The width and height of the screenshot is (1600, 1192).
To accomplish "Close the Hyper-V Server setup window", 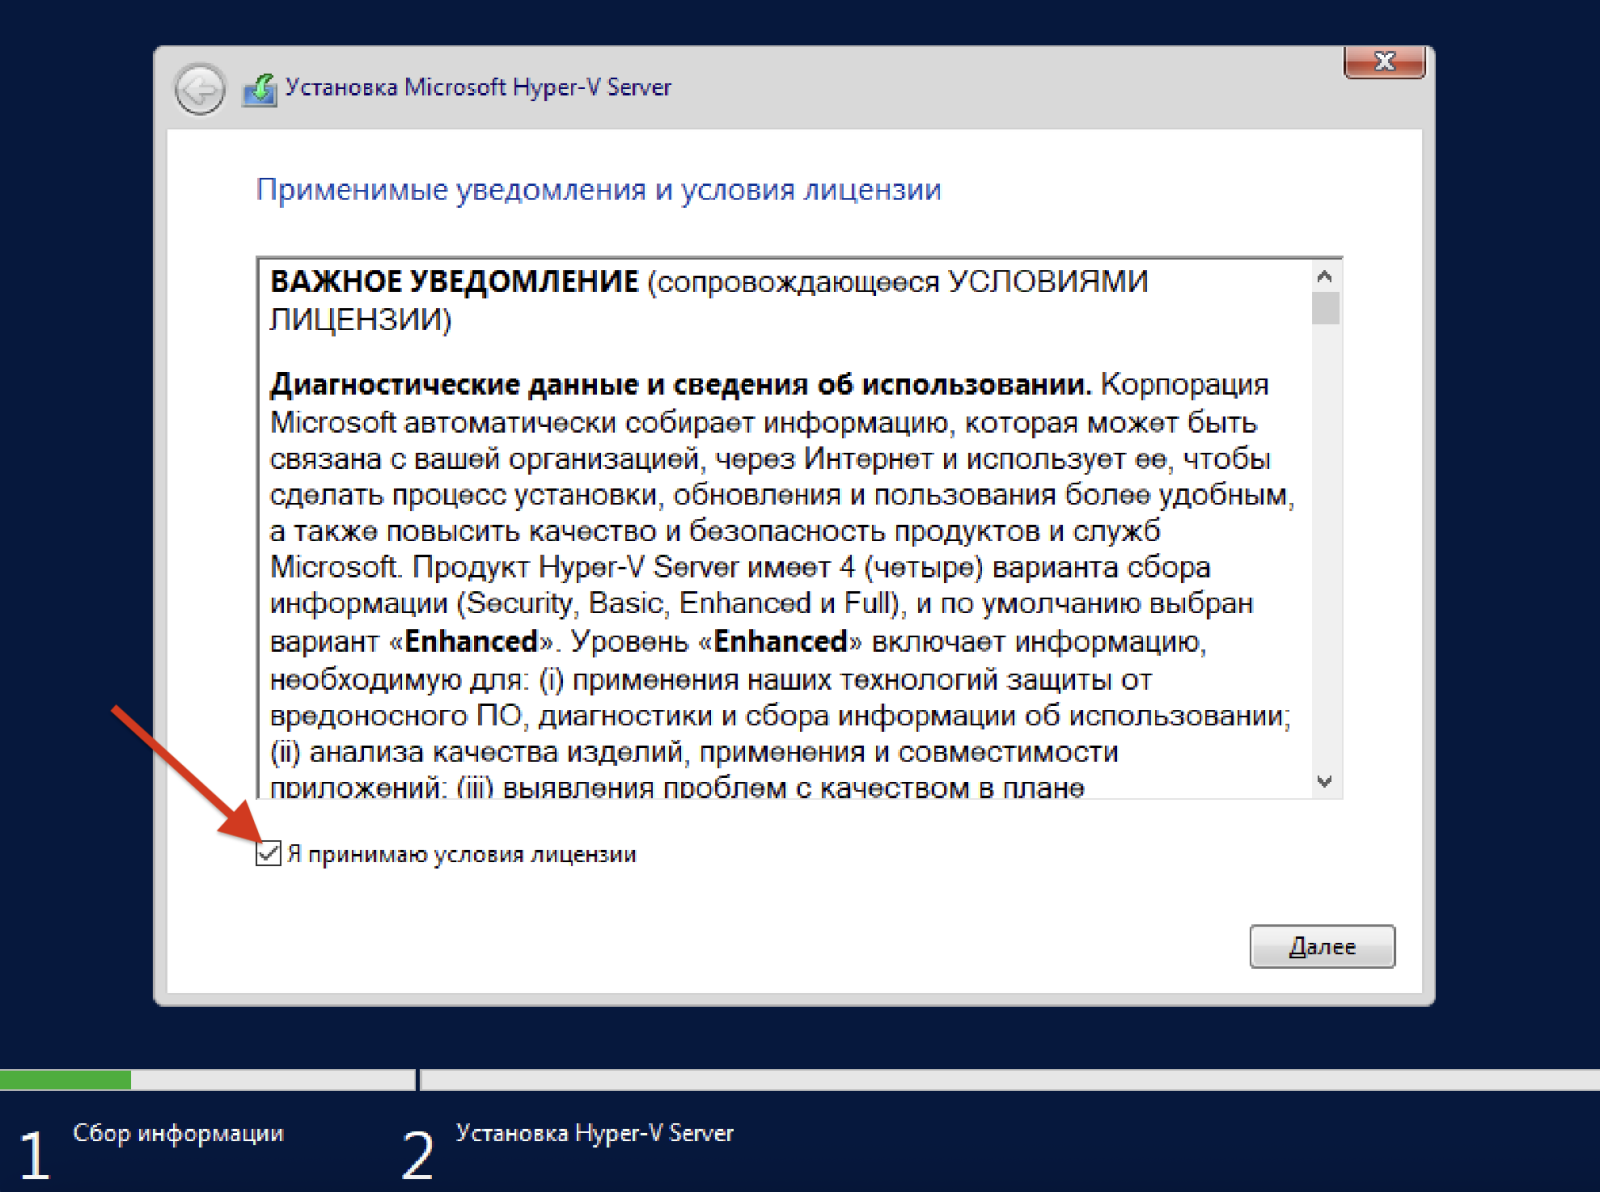I will (x=1384, y=62).
